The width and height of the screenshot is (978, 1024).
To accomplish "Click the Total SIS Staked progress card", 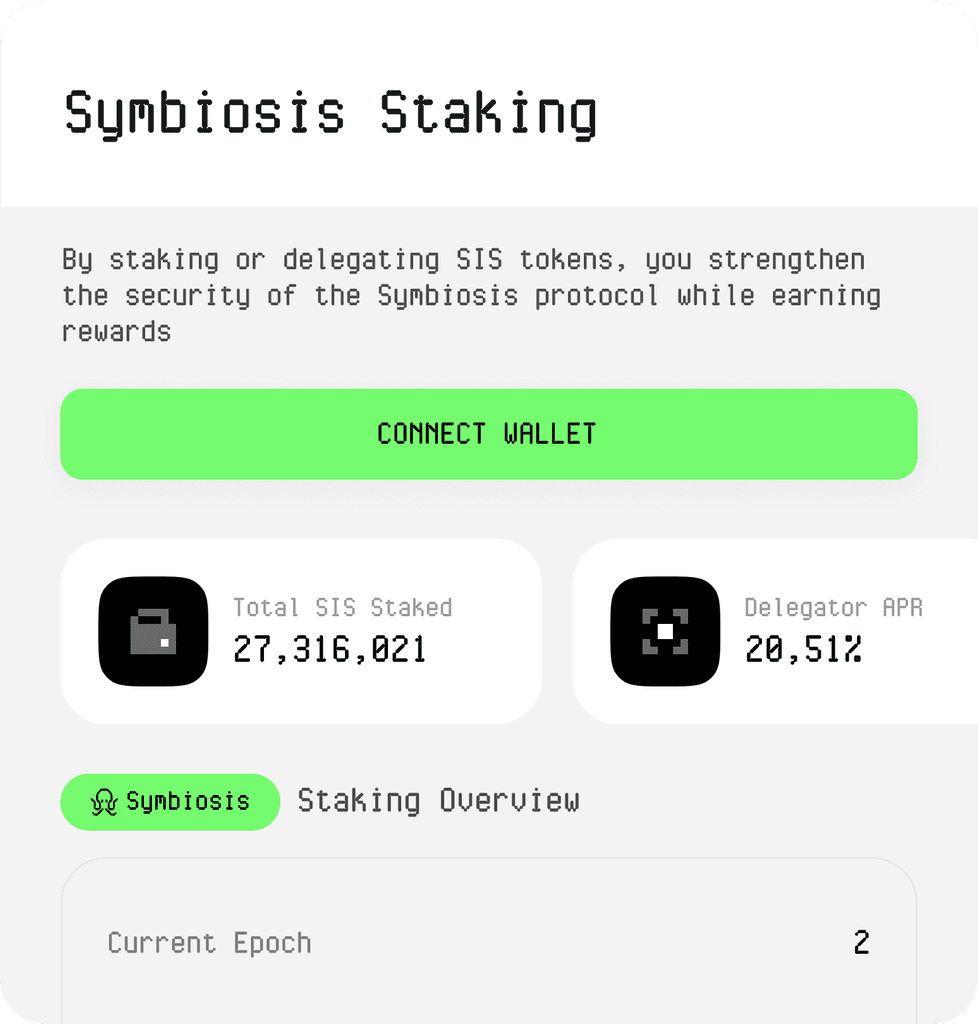I will pyautogui.click(x=300, y=631).
